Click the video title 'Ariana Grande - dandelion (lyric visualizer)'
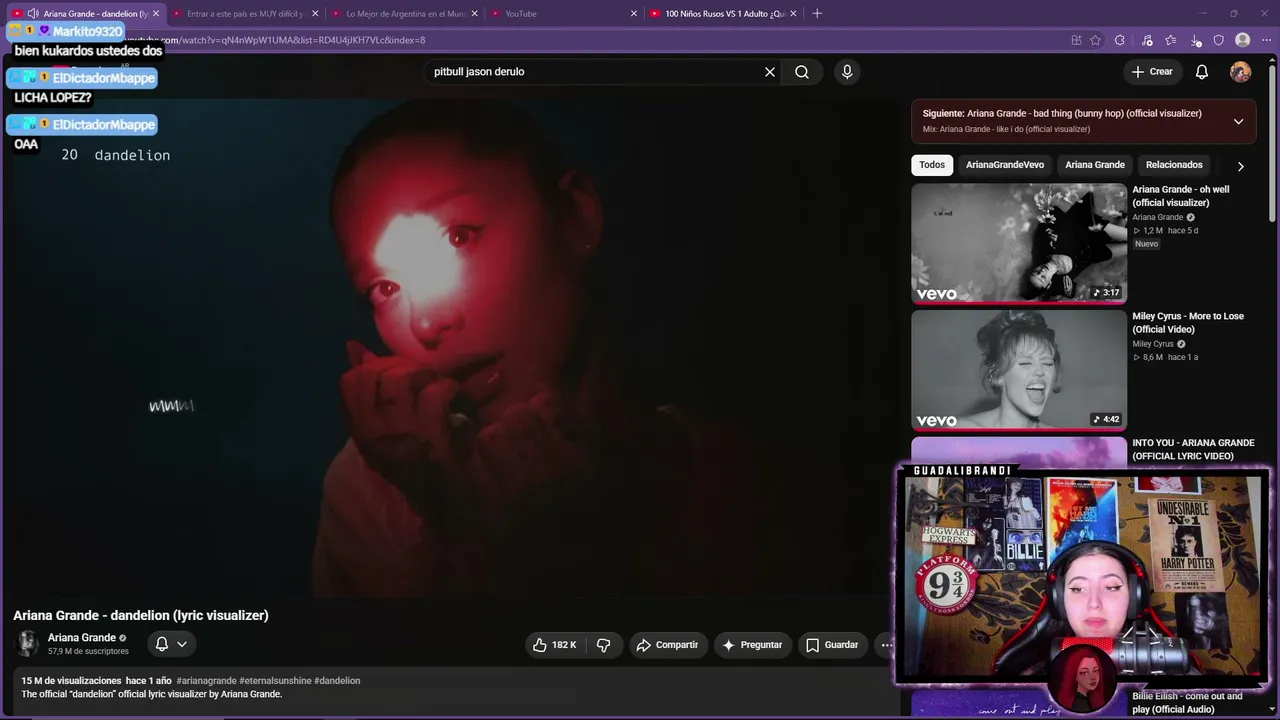Viewport: 1280px width, 720px height. [x=141, y=615]
